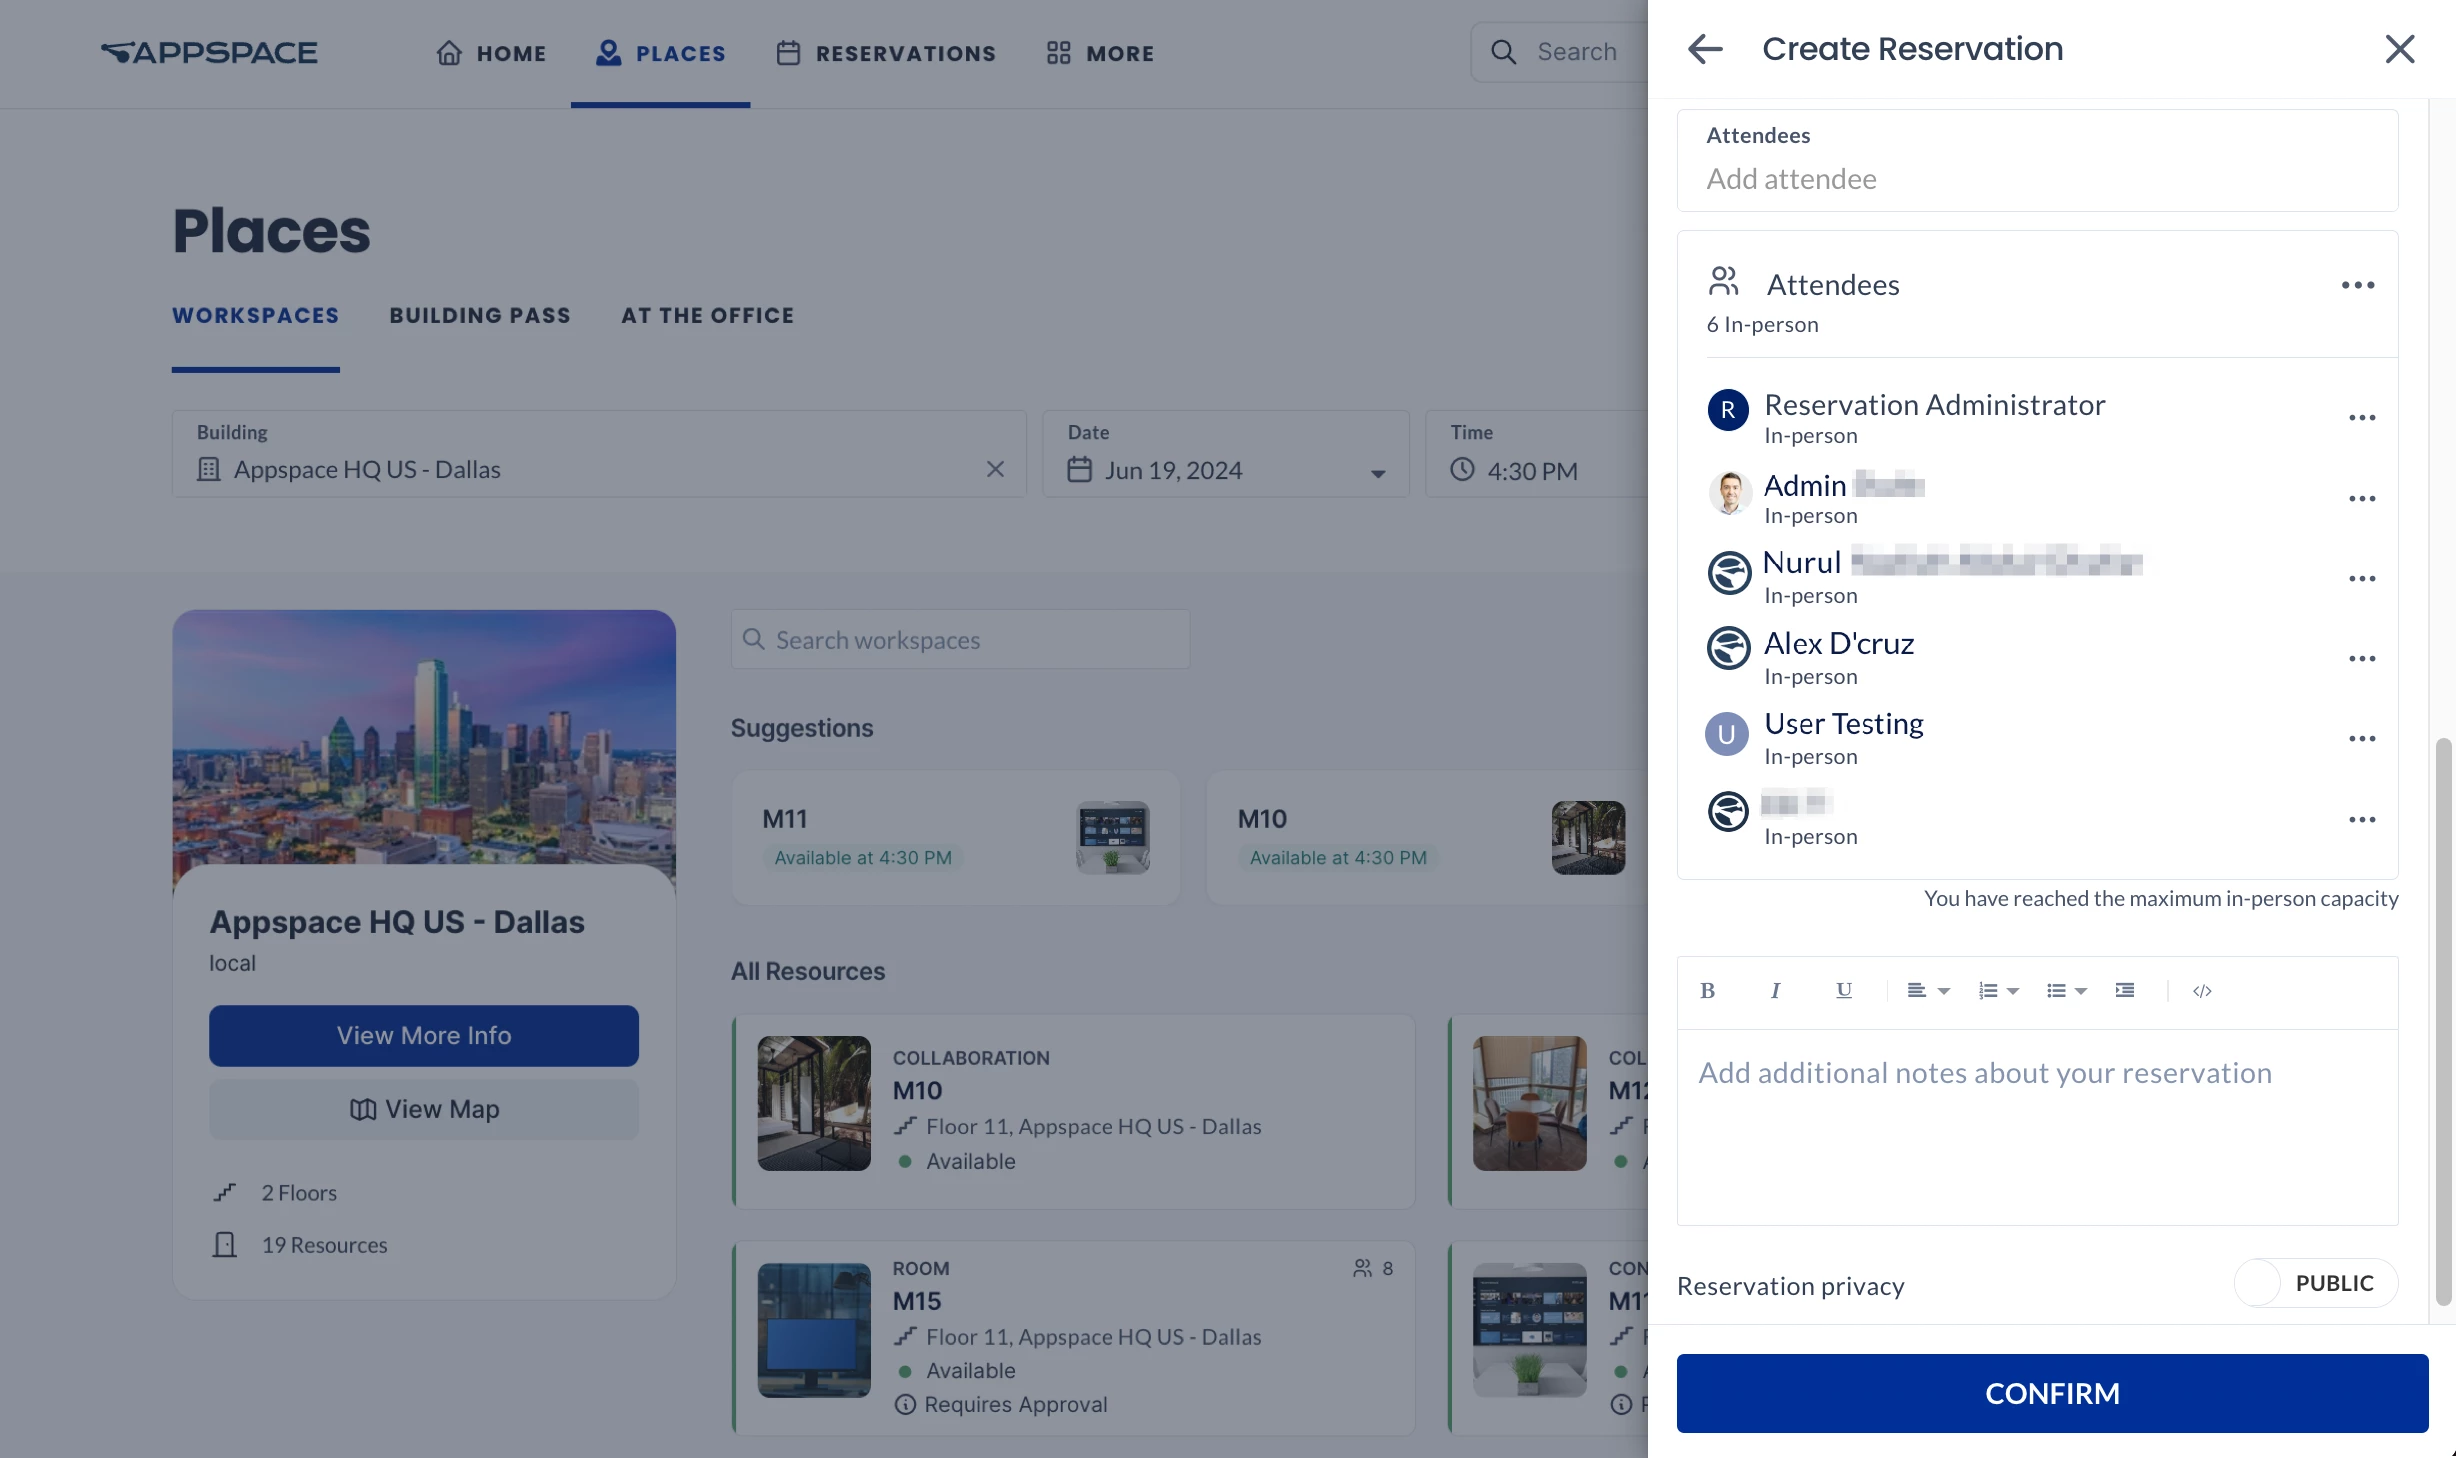Click the code view icon in notes editor
This screenshot has width=2456, height=1458.
tap(2201, 990)
